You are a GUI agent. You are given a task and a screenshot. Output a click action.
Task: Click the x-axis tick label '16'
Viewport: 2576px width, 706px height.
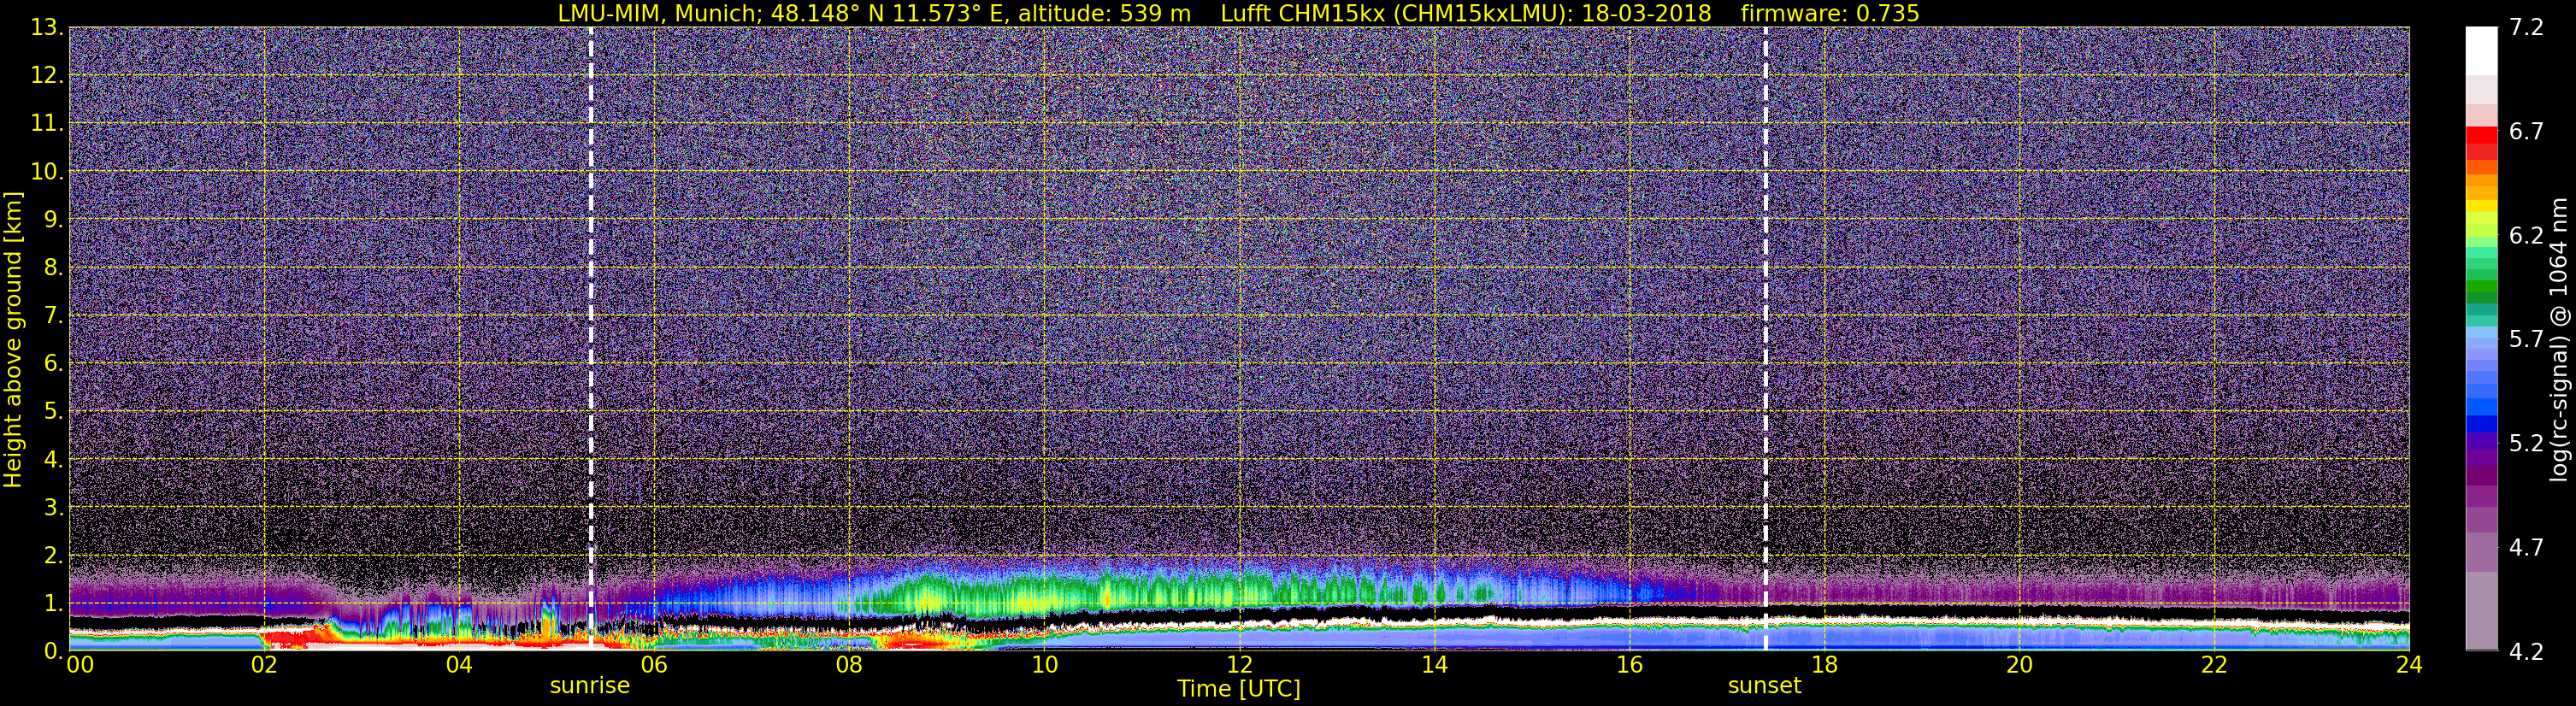click(1629, 665)
